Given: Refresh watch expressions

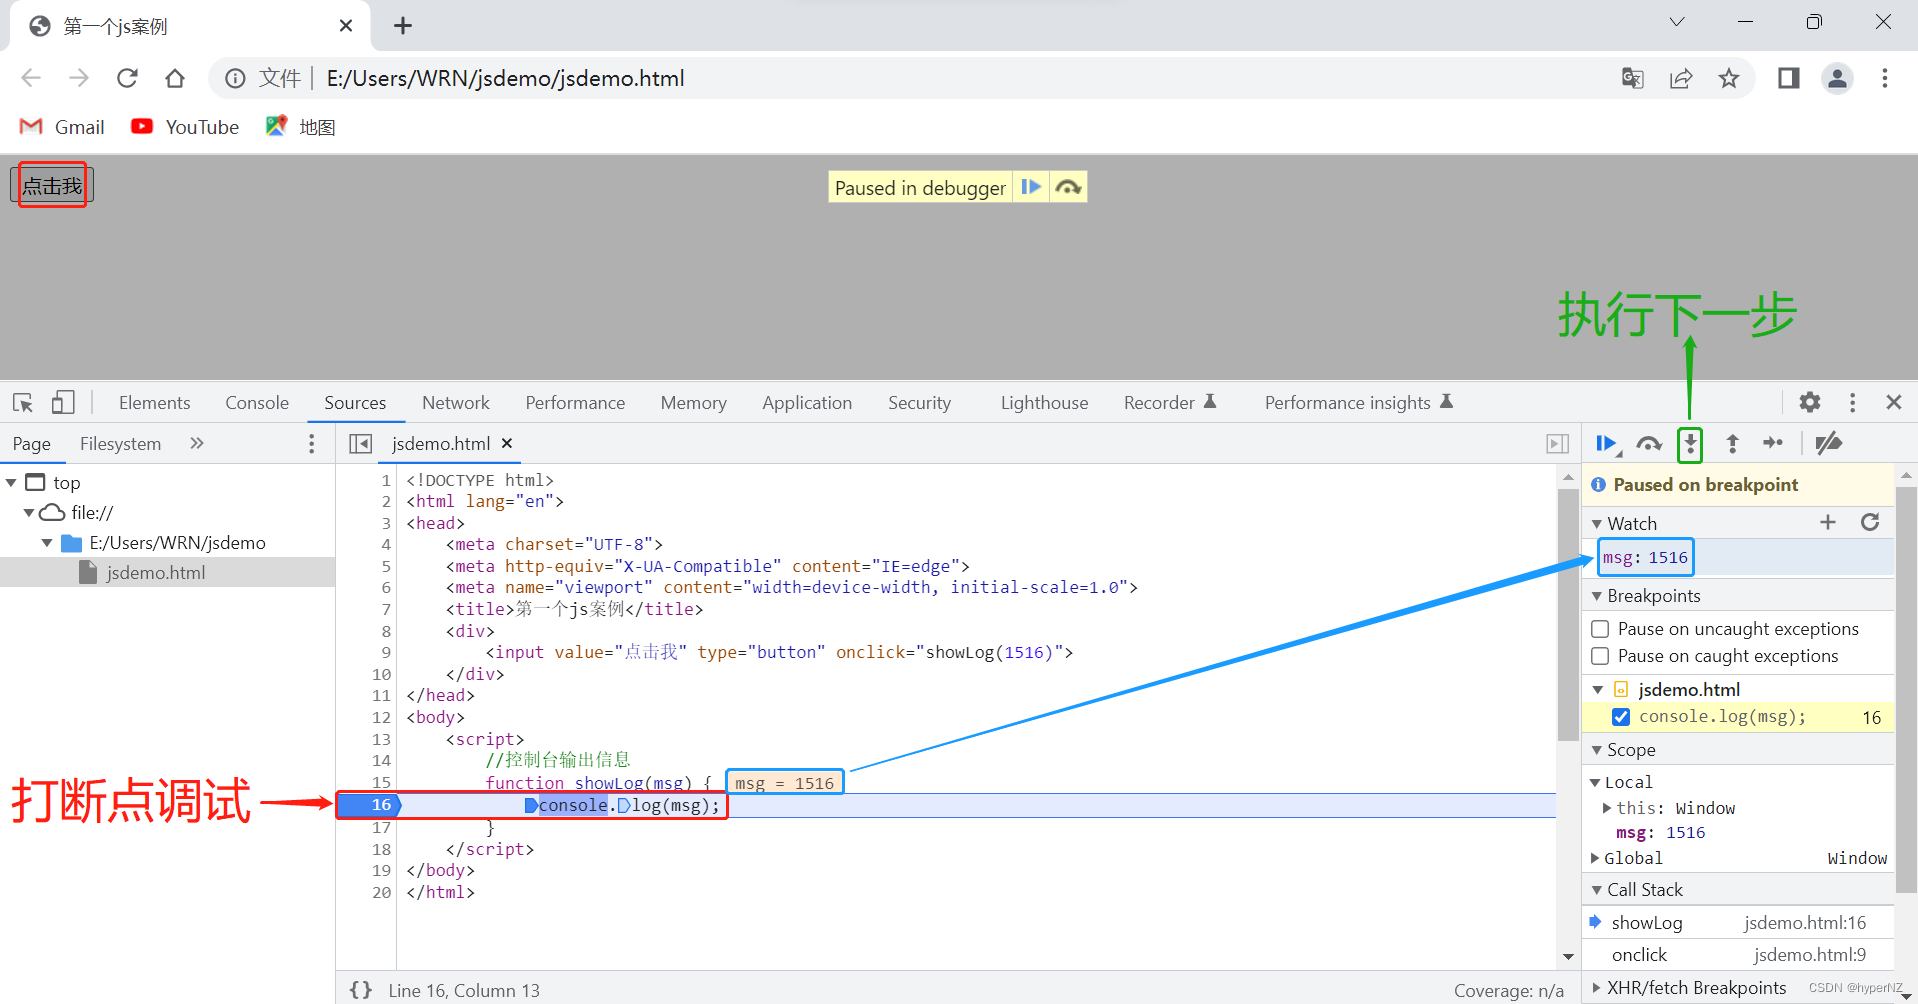Looking at the screenshot, I should 1870,522.
